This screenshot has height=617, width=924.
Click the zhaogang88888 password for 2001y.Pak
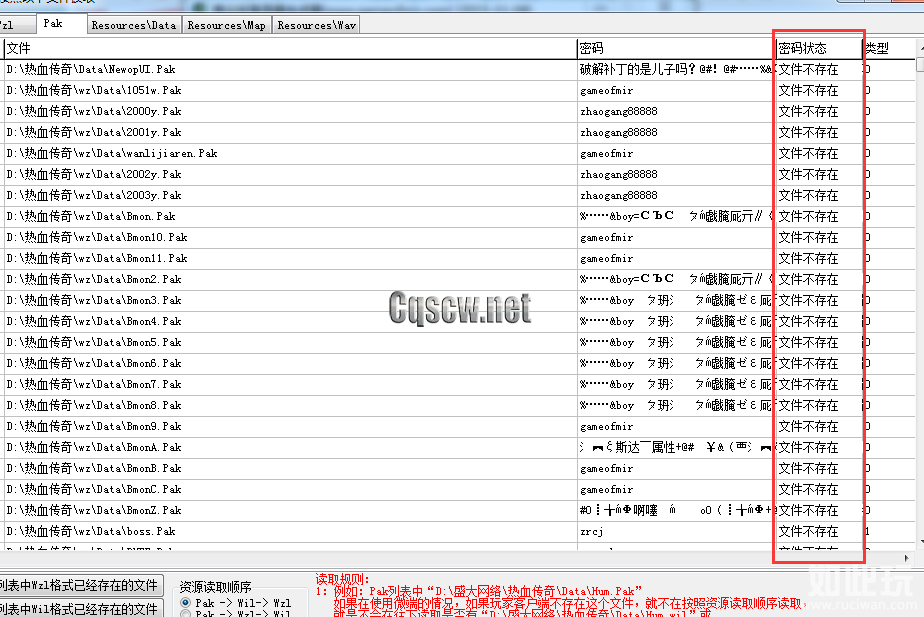619,133
